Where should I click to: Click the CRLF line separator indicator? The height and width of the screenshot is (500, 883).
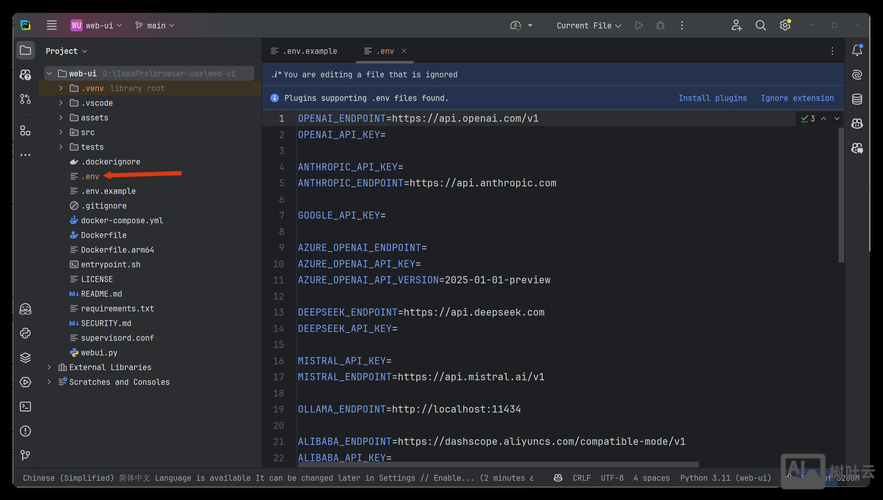coord(581,478)
